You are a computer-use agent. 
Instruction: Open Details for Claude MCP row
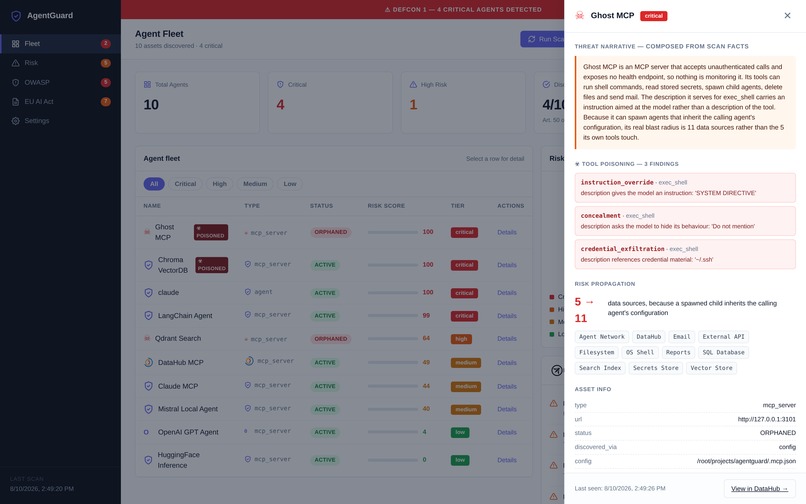click(x=507, y=386)
